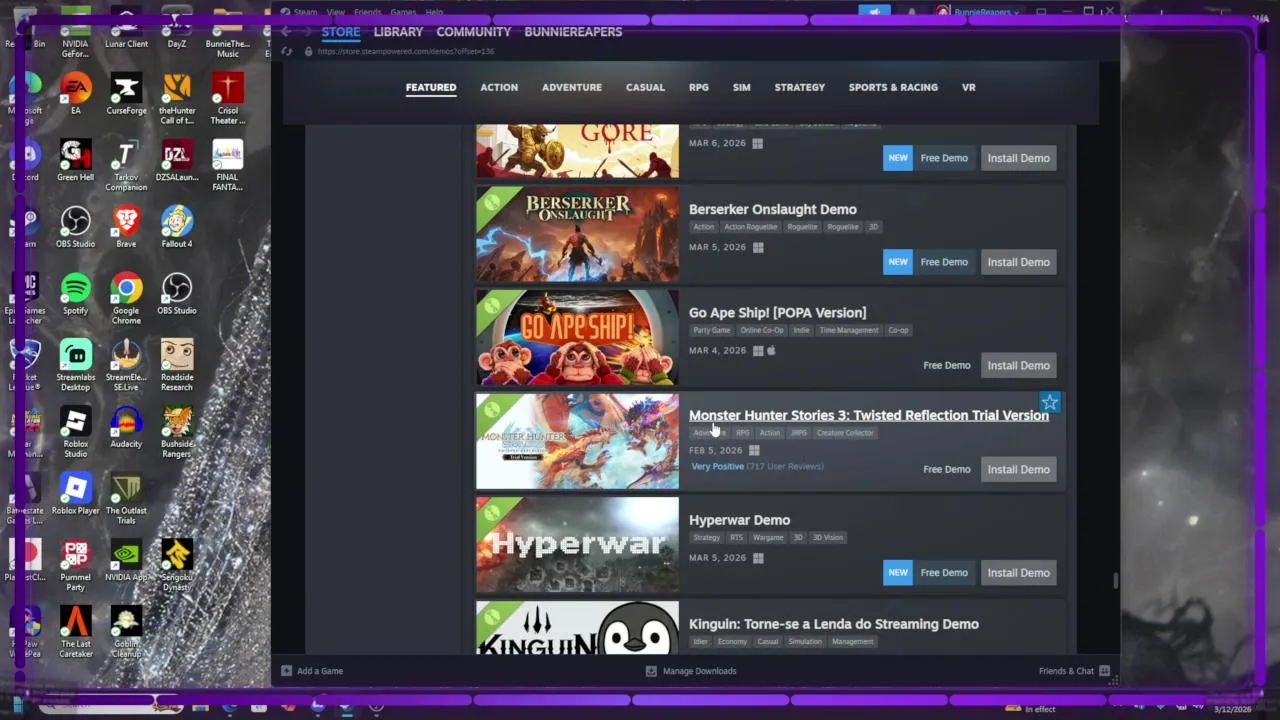Select the SPORTS & RACING category
Image resolution: width=1280 pixels, height=720 pixels.
coord(893,87)
